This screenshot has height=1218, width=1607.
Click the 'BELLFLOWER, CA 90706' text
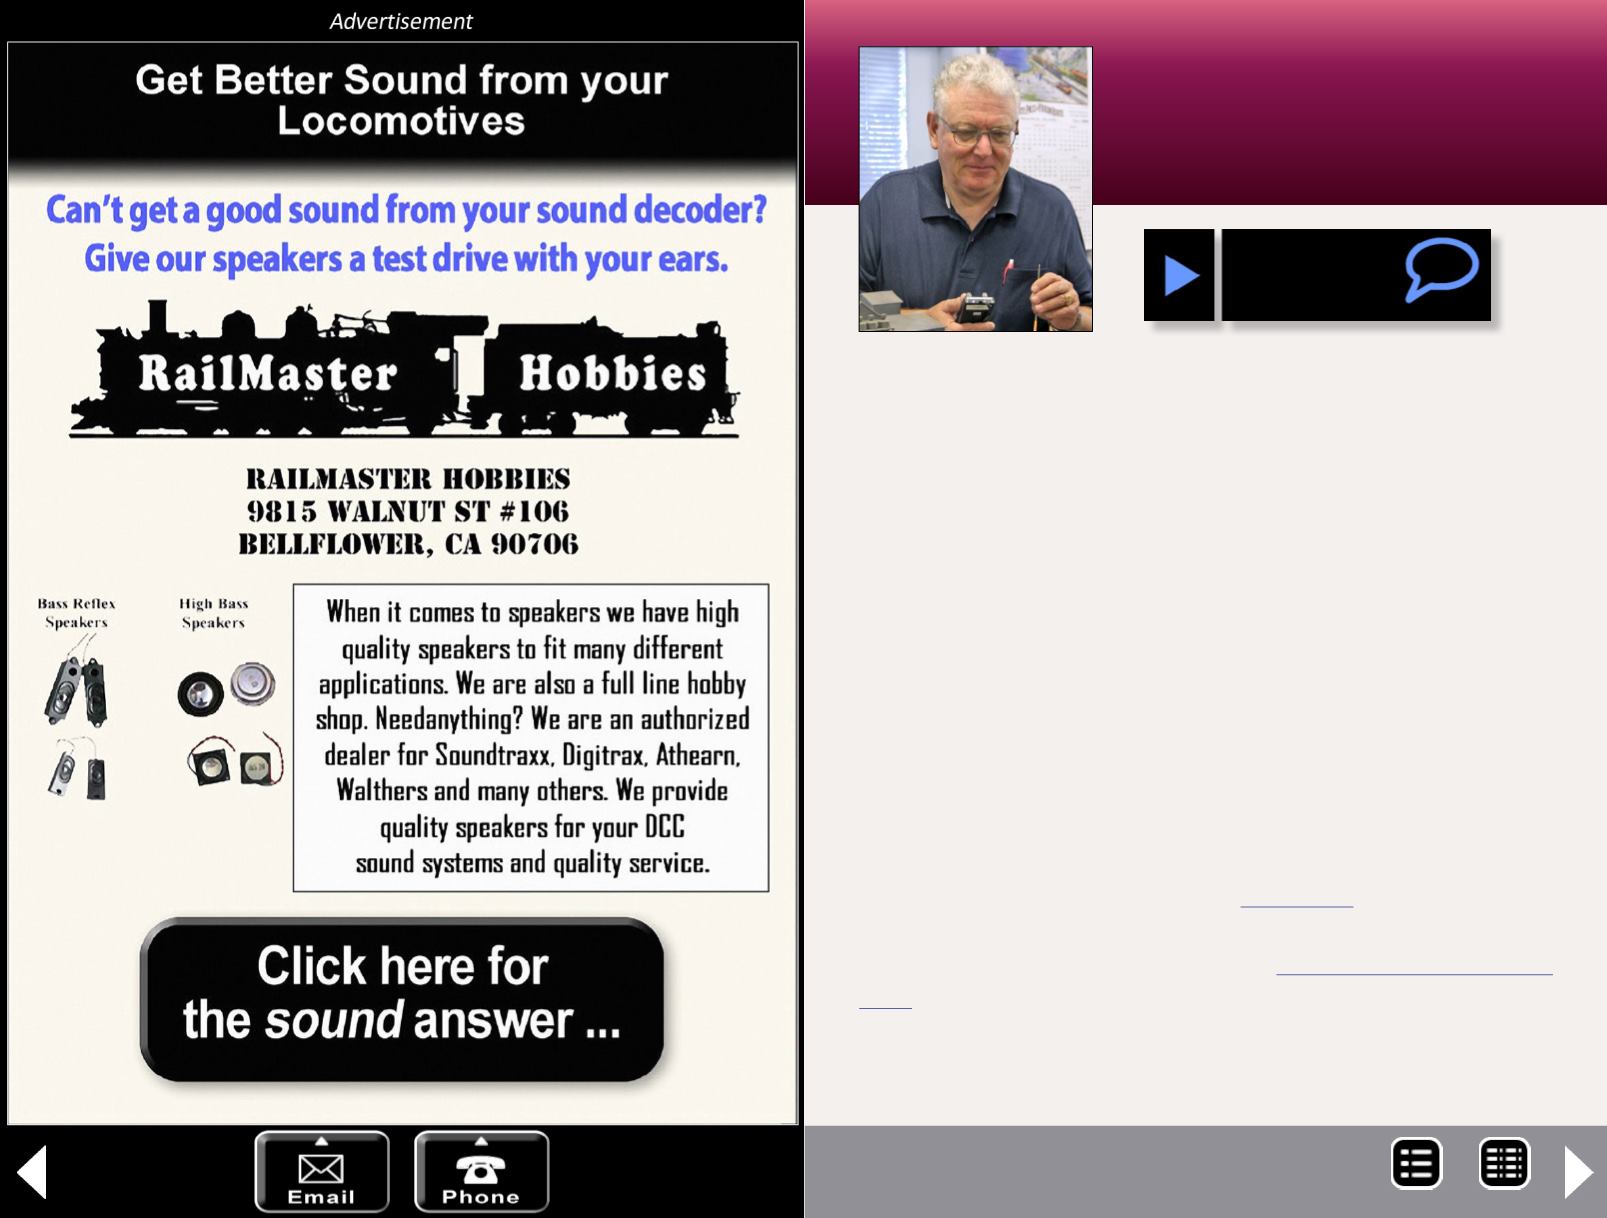pos(408,544)
